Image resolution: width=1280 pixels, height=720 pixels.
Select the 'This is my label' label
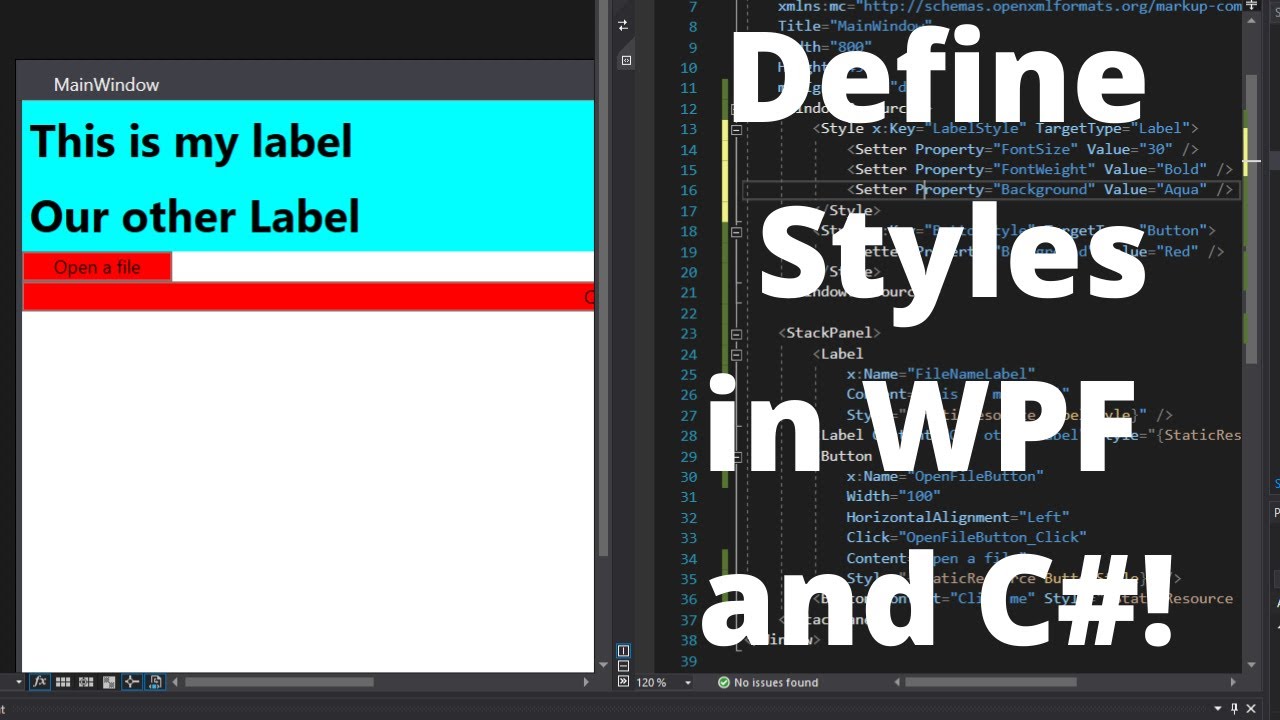tap(191, 142)
